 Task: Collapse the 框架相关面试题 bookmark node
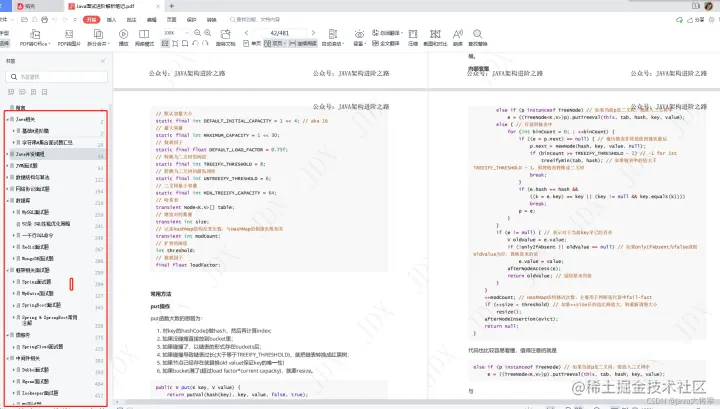[7, 270]
